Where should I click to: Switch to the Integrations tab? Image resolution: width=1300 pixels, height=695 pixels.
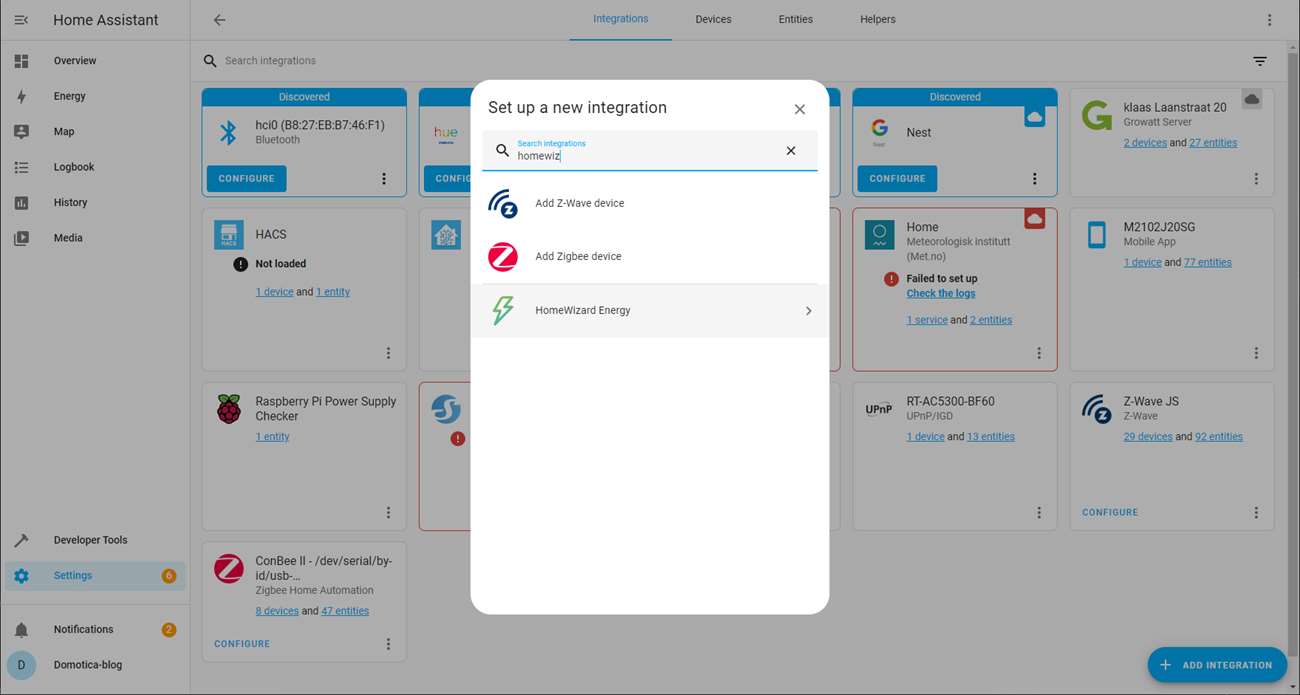click(x=620, y=20)
